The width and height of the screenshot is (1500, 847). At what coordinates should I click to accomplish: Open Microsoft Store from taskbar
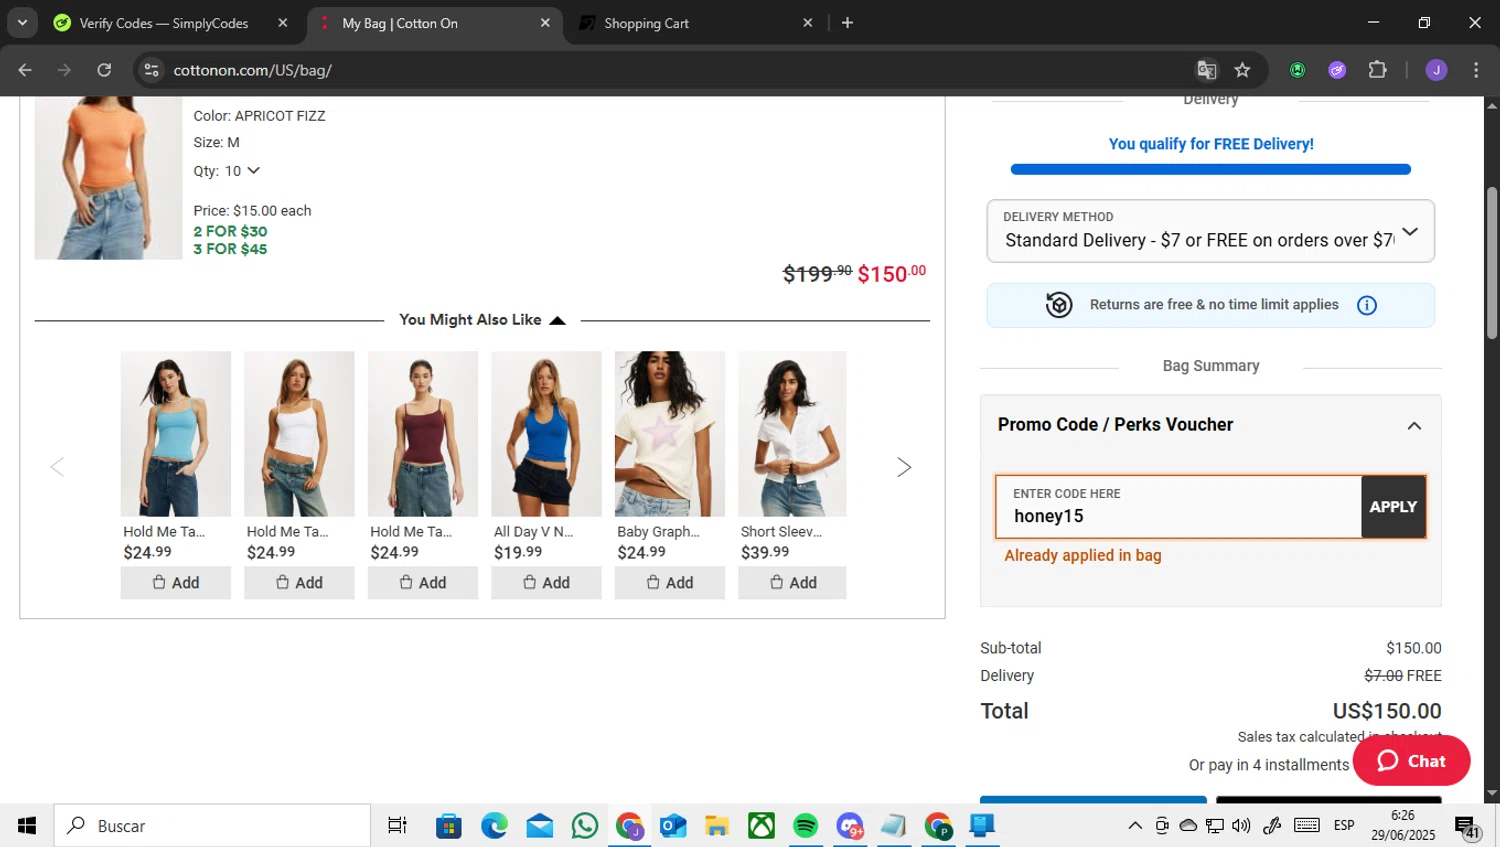pos(449,826)
